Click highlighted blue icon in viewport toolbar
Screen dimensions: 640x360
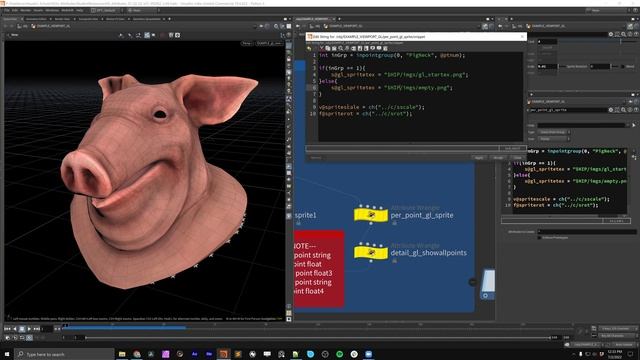[147, 36]
